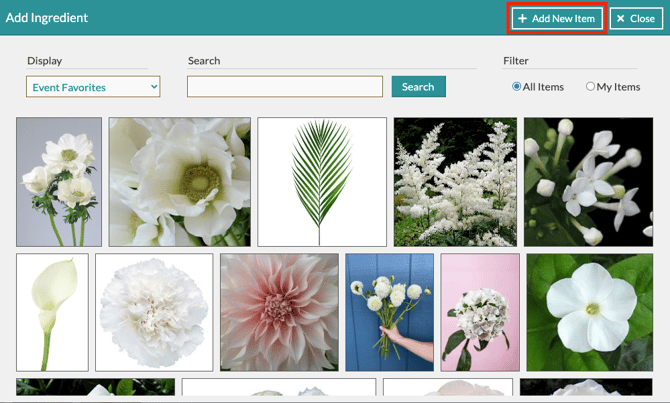This screenshot has width=670, height=403.
Task: Focus the ingredient search text field
Action: pyautogui.click(x=285, y=87)
